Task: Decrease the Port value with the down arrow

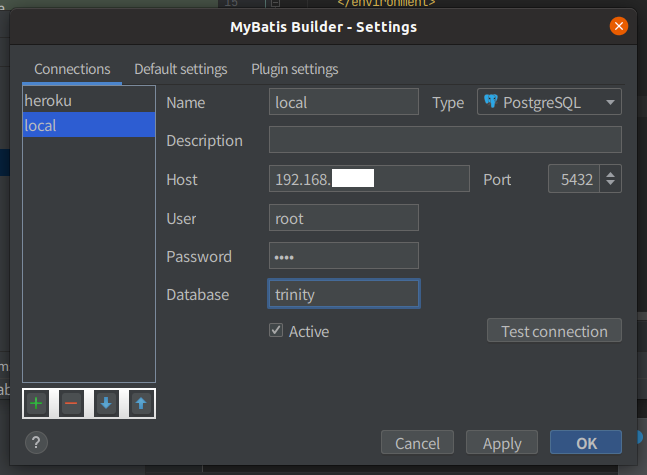Action: [x=610, y=182]
